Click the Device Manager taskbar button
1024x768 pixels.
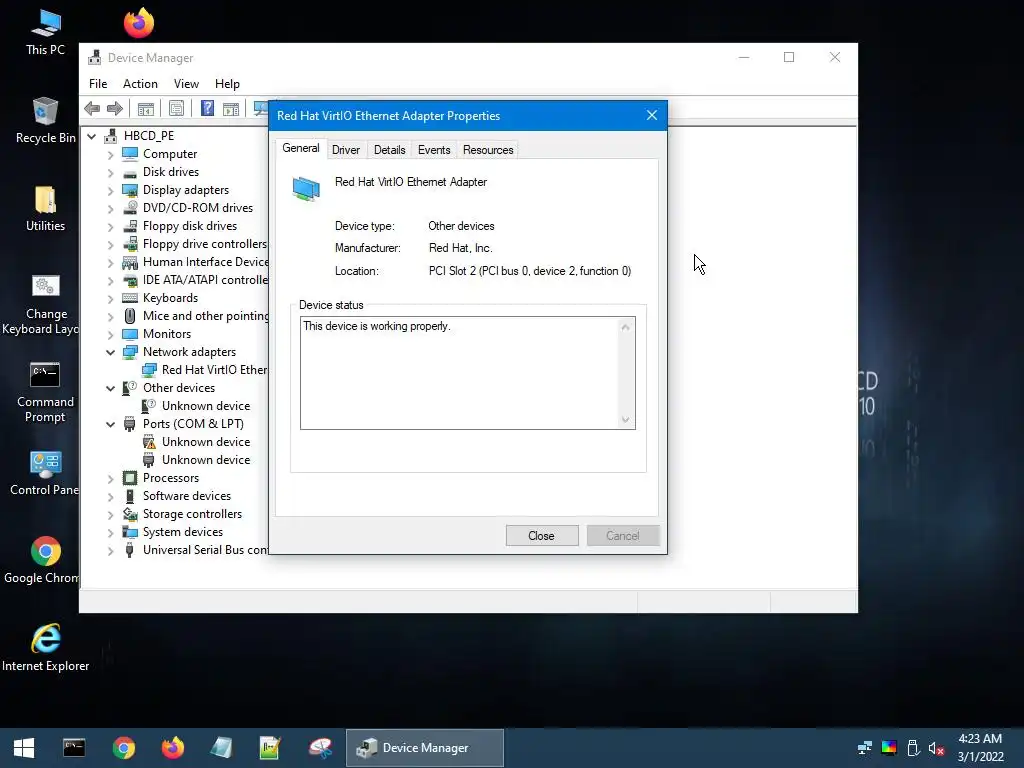click(x=424, y=748)
